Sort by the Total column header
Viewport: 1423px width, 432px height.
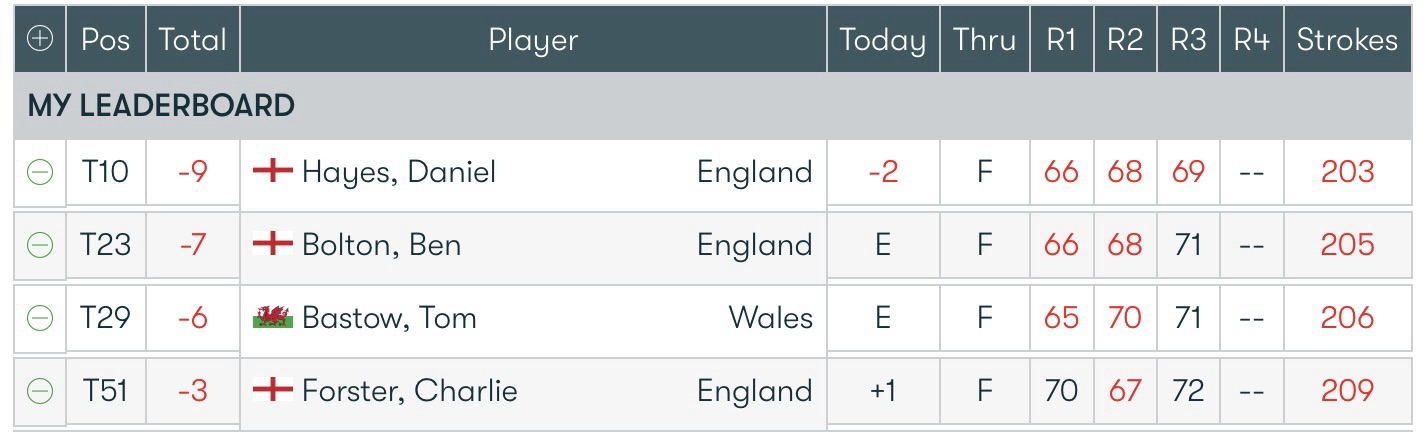pos(193,40)
